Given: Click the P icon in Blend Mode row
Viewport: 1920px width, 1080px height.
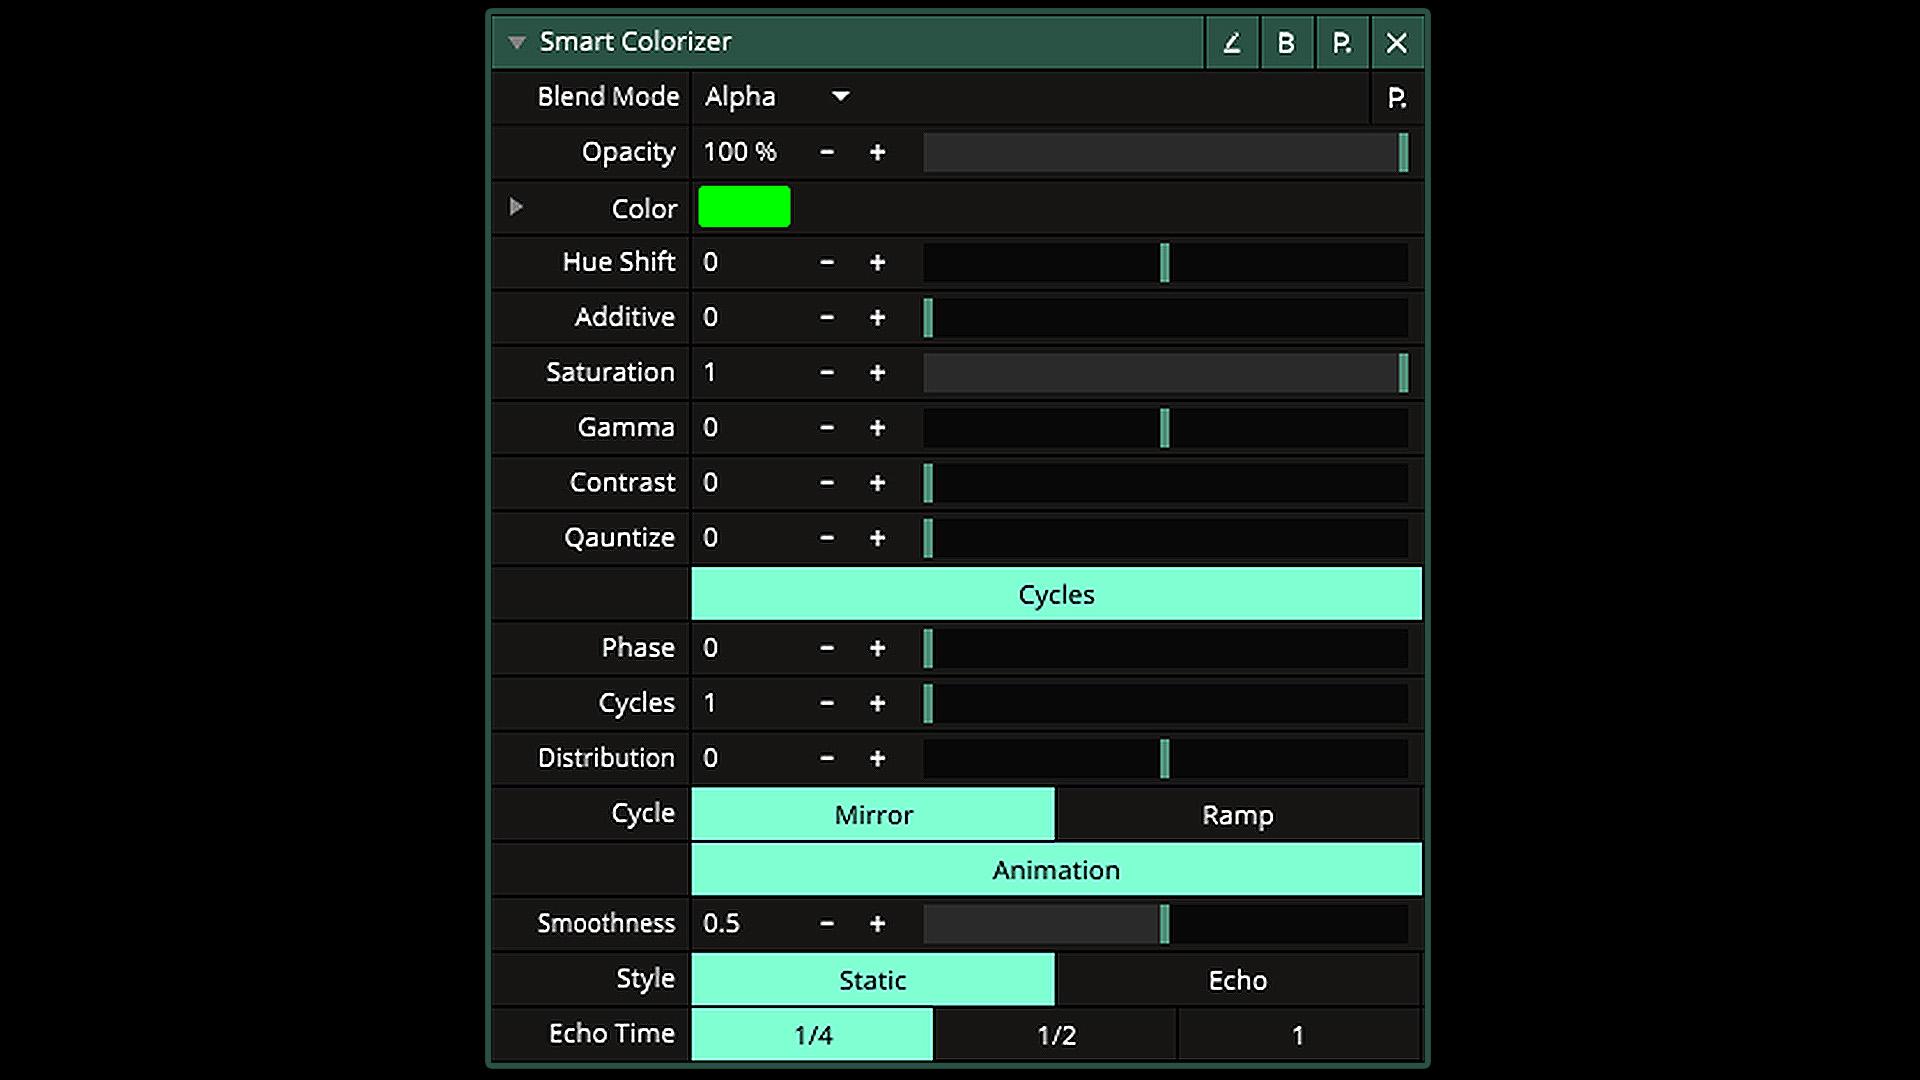Looking at the screenshot, I should (1397, 98).
